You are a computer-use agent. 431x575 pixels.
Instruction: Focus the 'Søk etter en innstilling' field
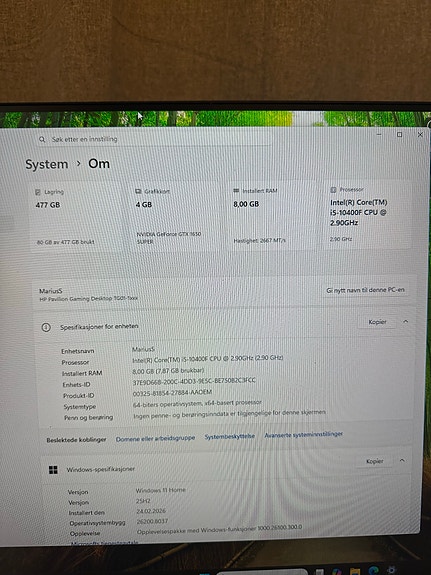154,139
